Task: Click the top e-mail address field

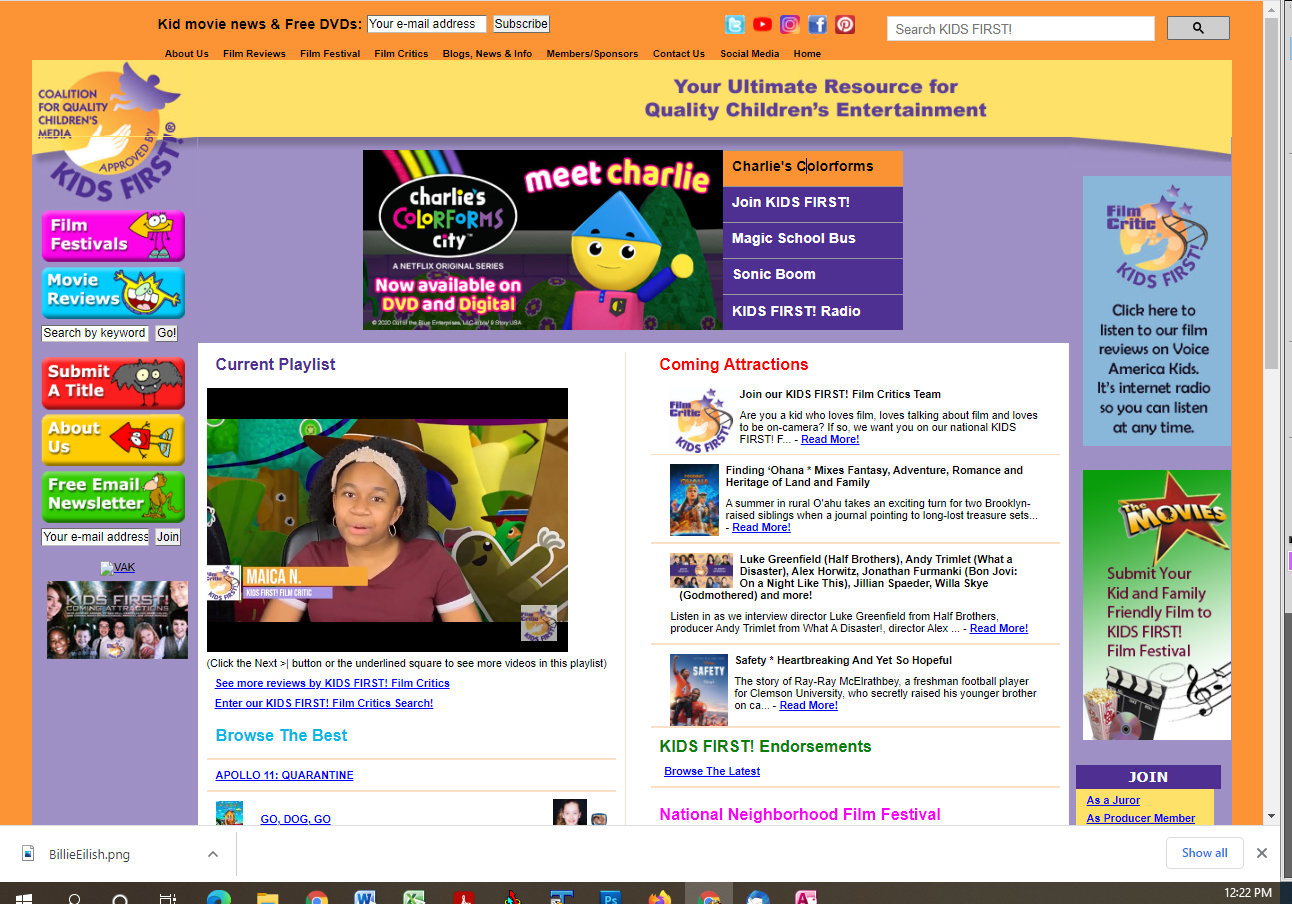Action: pos(427,24)
